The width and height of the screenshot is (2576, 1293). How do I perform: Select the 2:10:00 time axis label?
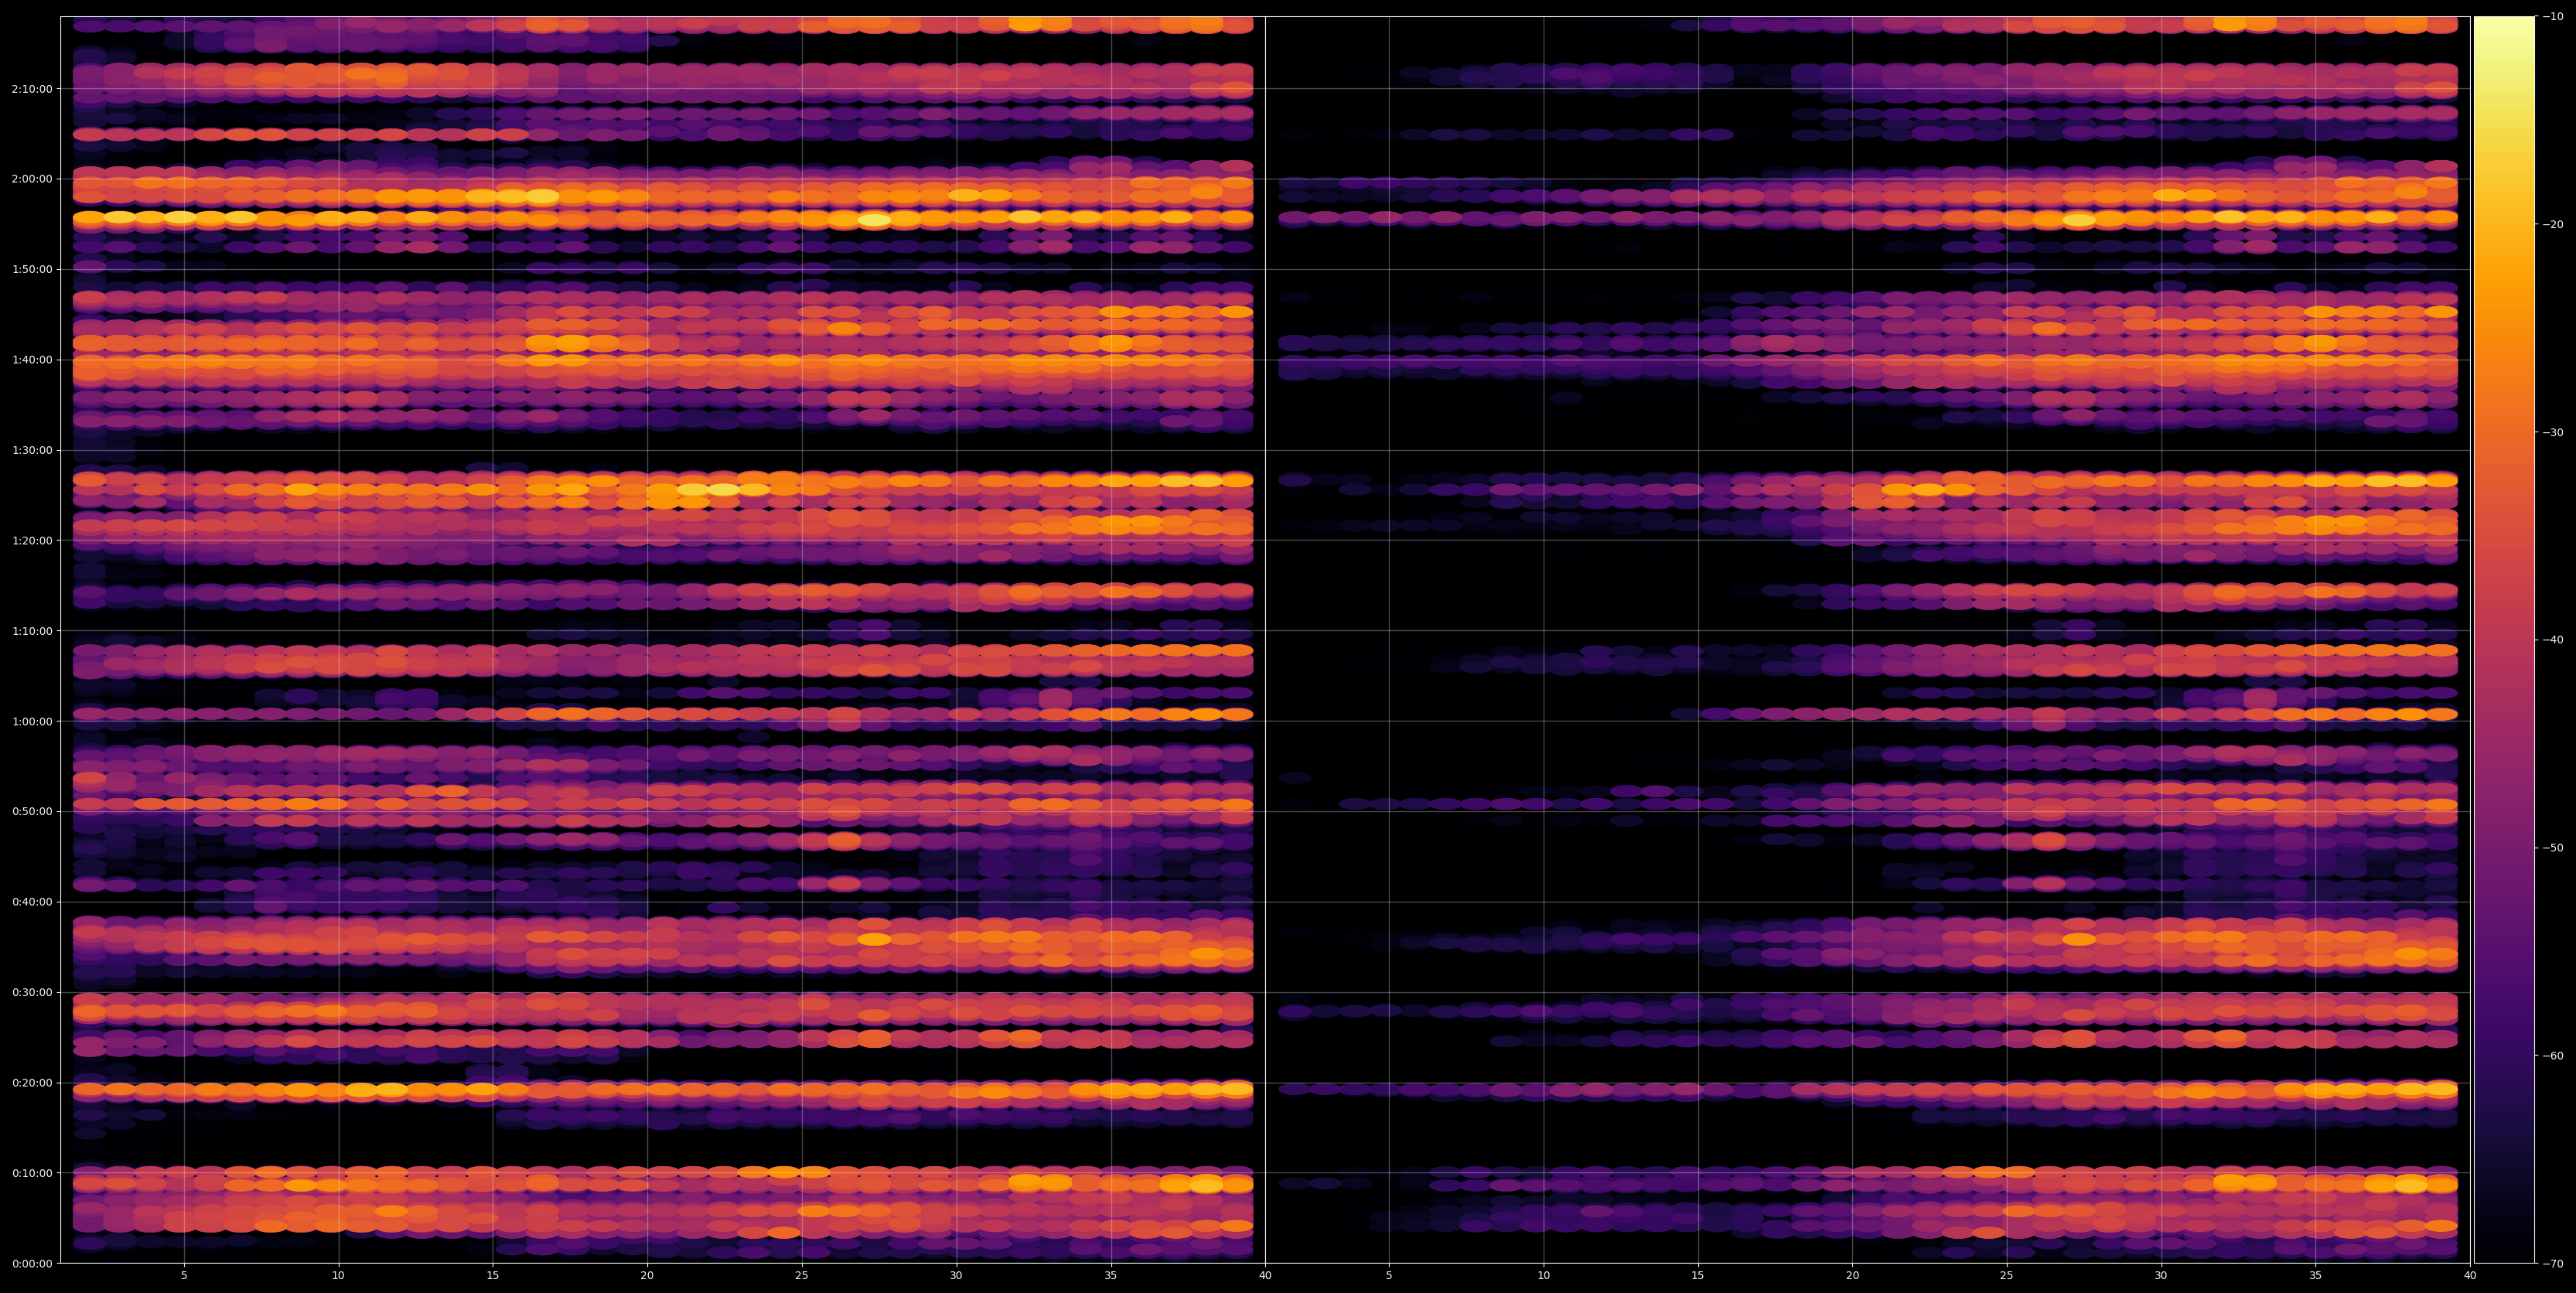point(32,89)
